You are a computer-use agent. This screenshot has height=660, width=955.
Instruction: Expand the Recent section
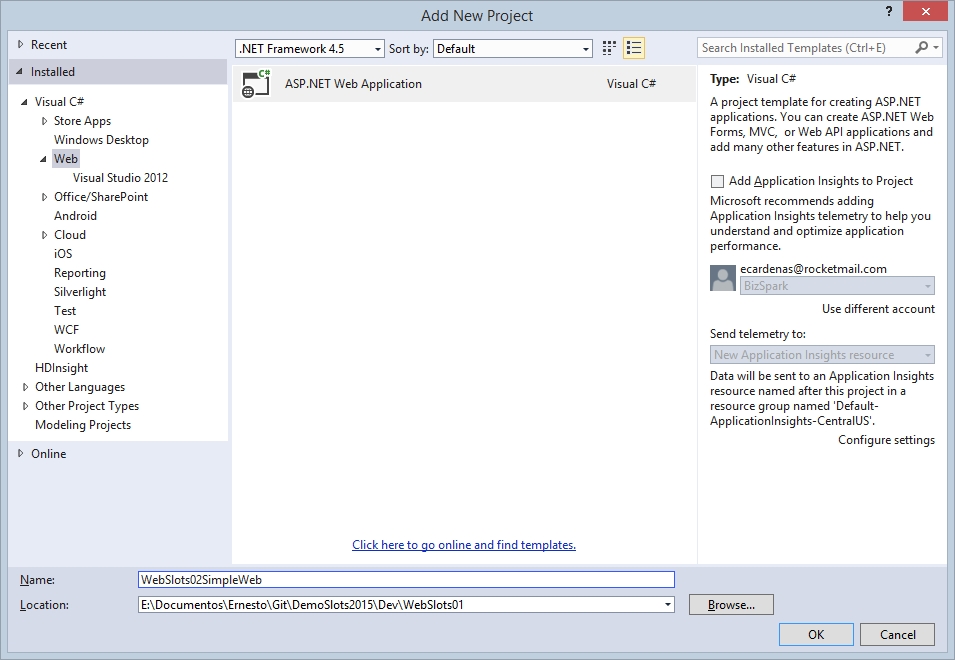[21, 44]
